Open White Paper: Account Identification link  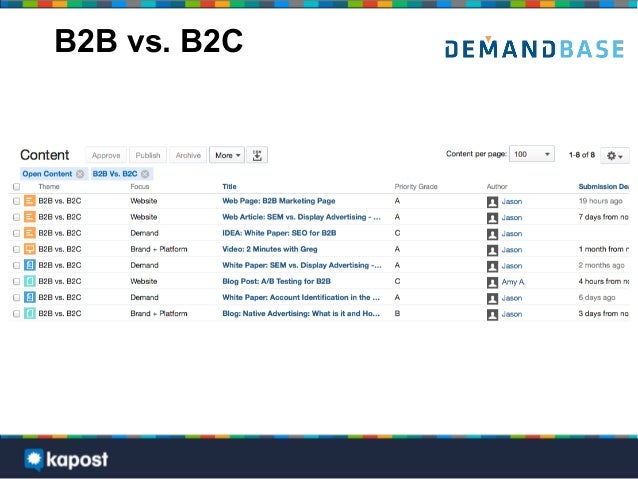coord(301,297)
